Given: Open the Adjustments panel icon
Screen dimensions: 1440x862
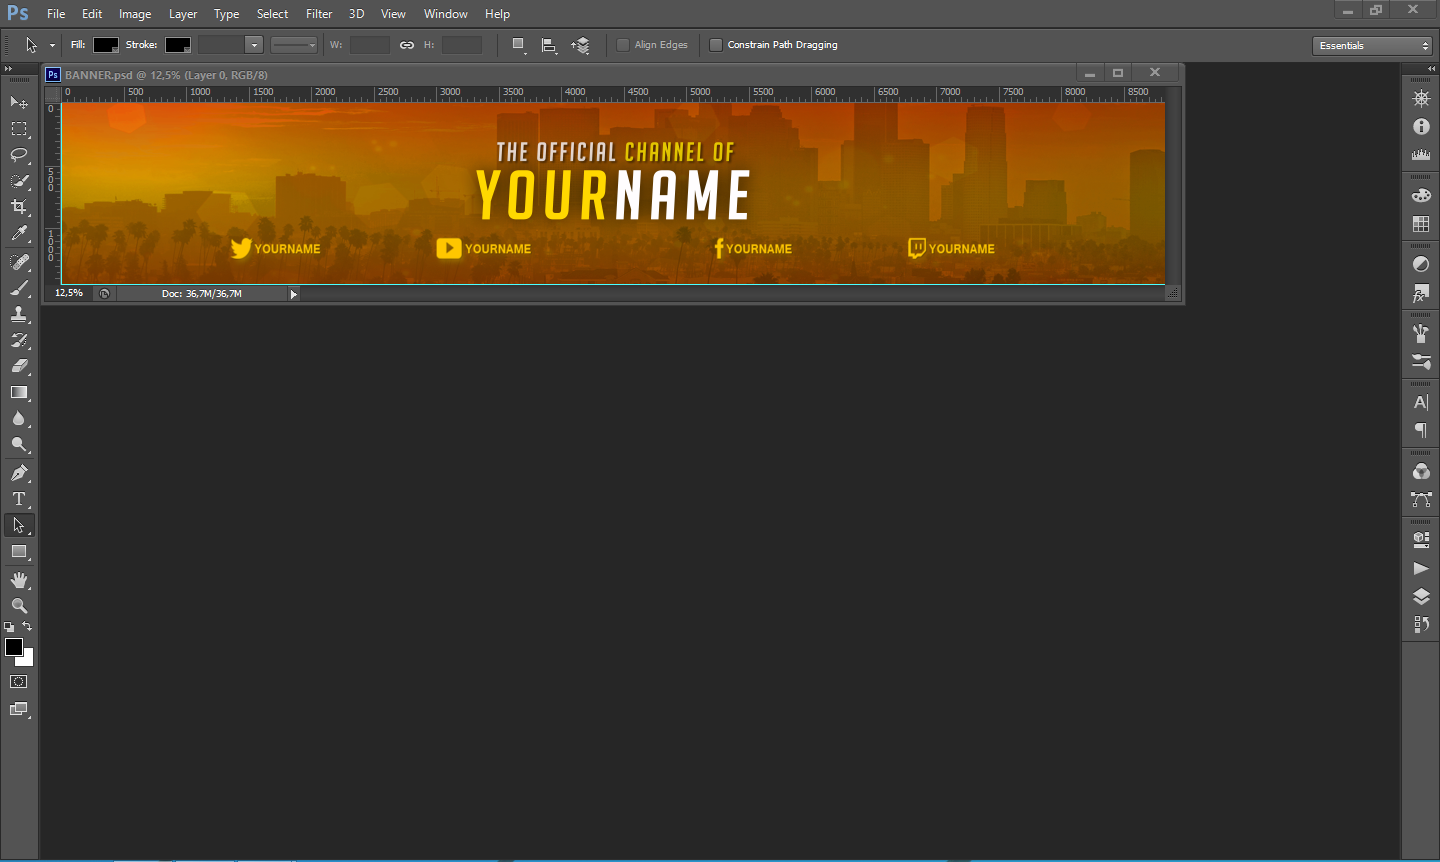Looking at the screenshot, I should click(x=1421, y=265).
